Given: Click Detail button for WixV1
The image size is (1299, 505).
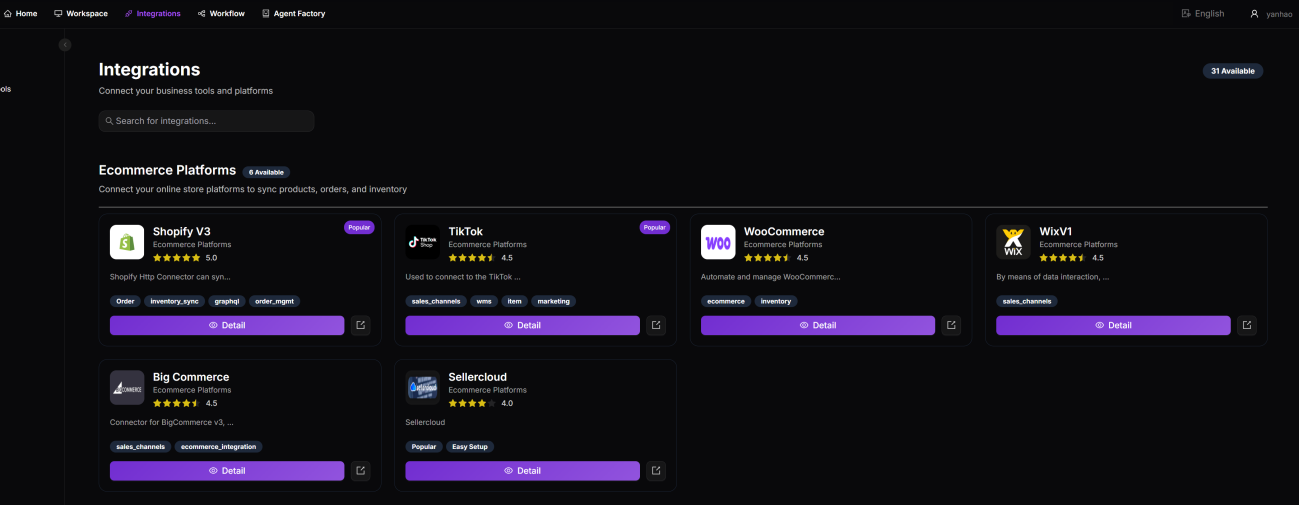Looking at the screenshot, I should 1113,325.
